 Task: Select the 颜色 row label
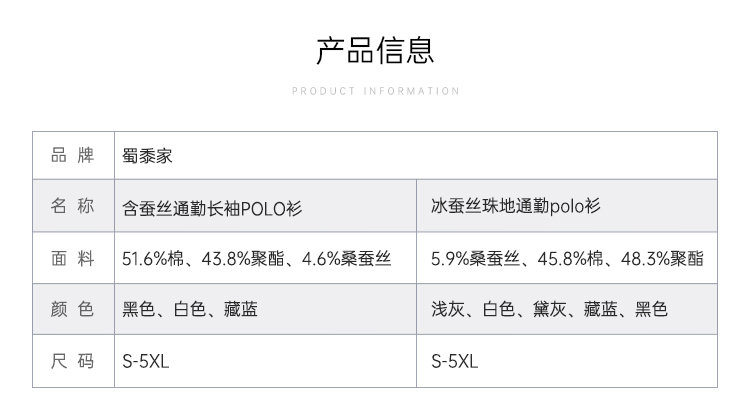point(72,310)
